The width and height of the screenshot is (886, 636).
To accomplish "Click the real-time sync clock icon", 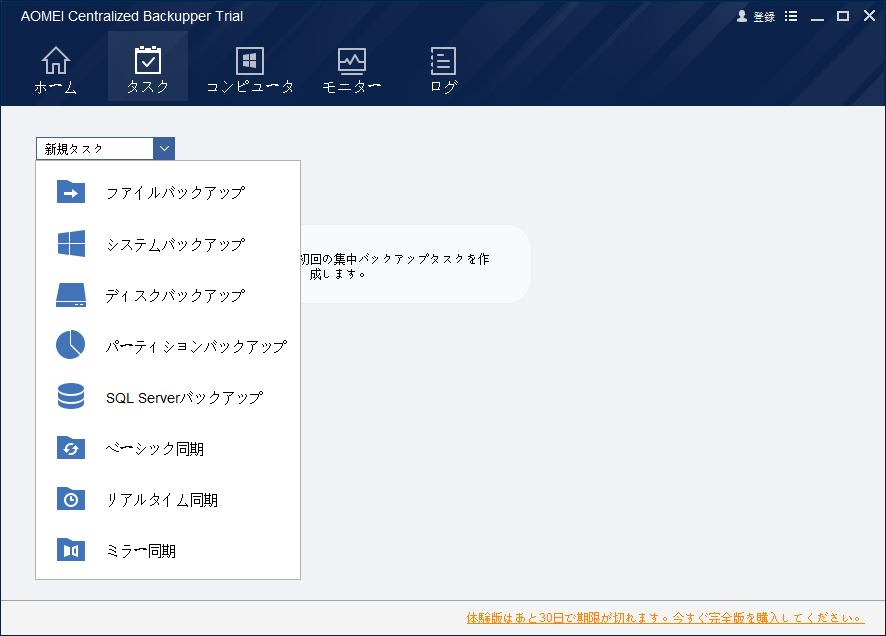I will [x=71, y=499].
